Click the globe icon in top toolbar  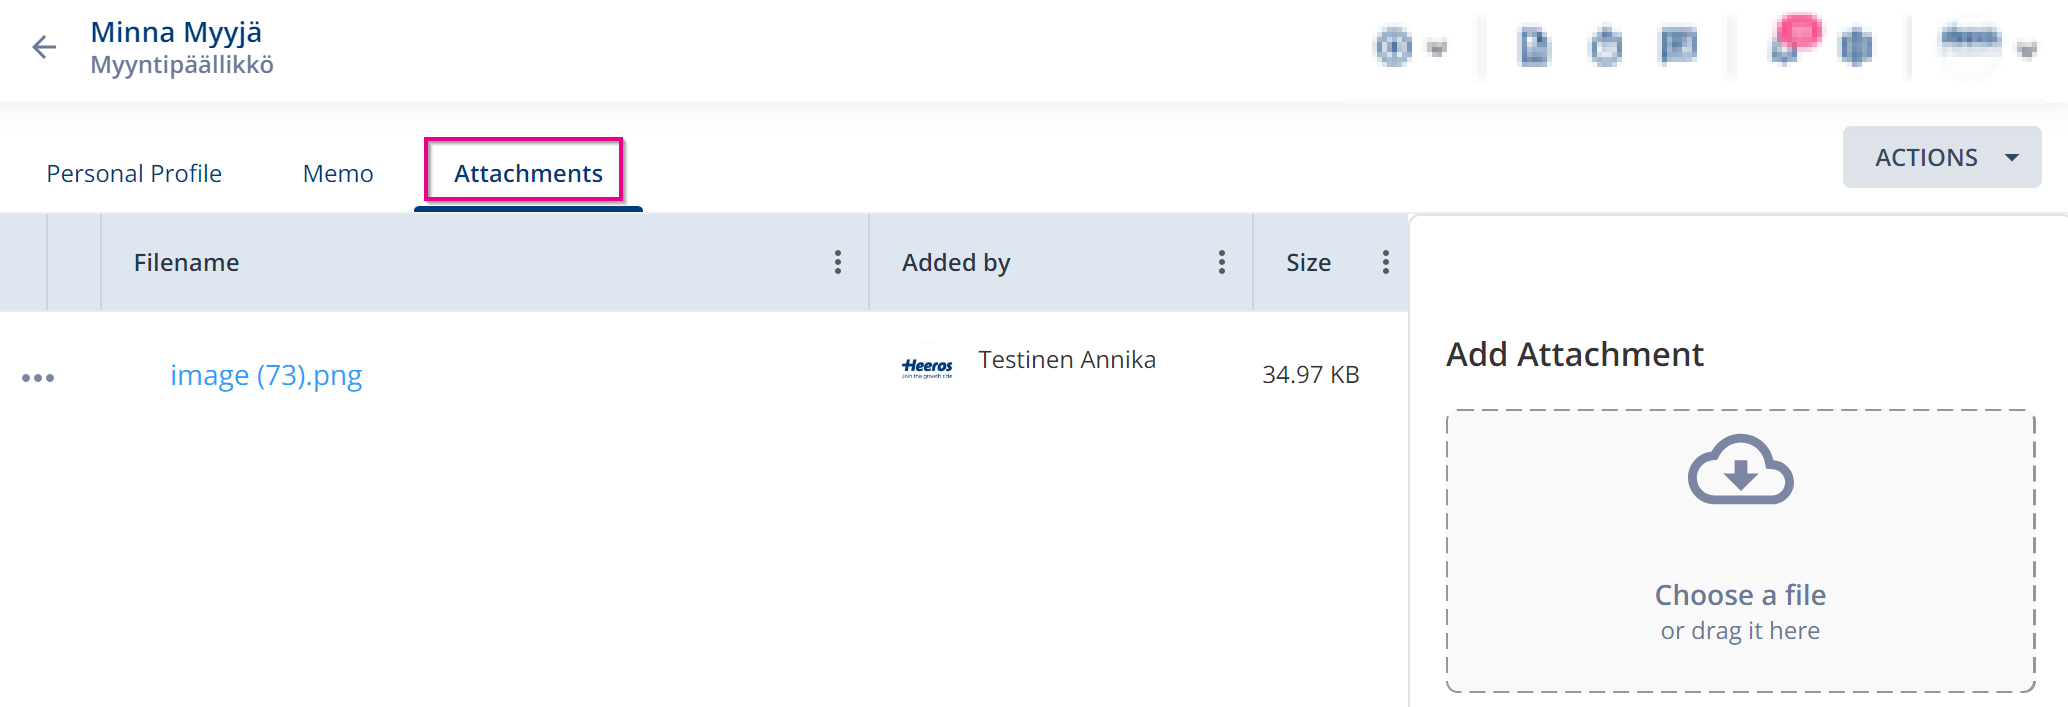pos(1856,47)
